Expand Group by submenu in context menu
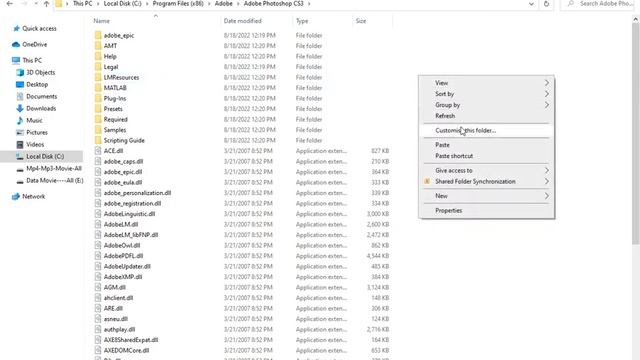Image resolution: width=640 pixels, height=360 pixels. (x=486, y=105)
